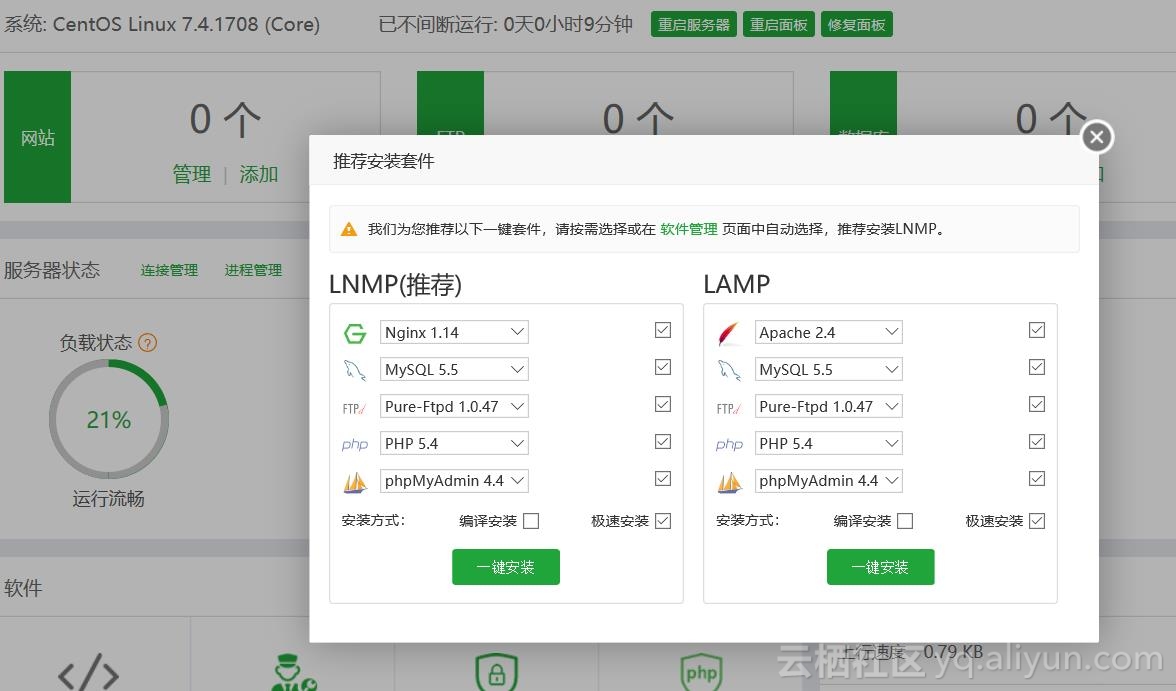Open 连接管理 link
This screenshot has width=1176, height=691.
170,270
